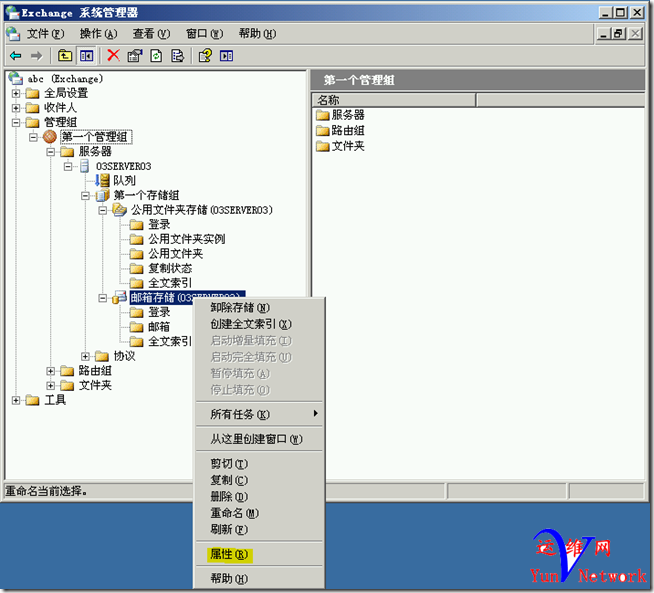Toggle the show/hide console tree icon
Image resolution: width=654 pixels, height=593 pixels.
click(87, 55)
